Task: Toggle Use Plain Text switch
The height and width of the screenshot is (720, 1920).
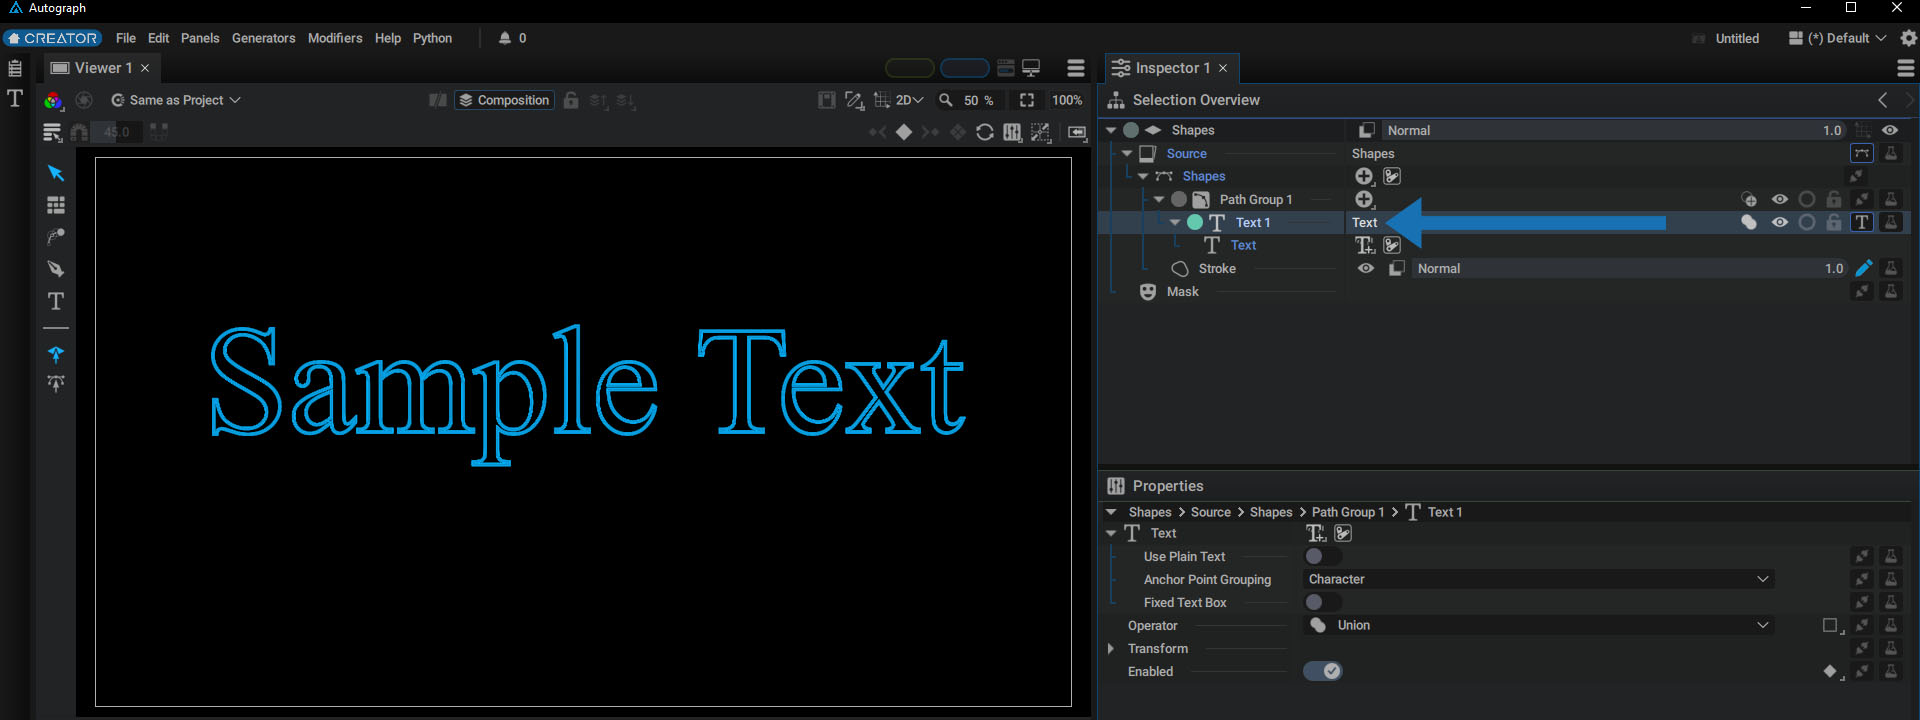Action: point(1322,556)
